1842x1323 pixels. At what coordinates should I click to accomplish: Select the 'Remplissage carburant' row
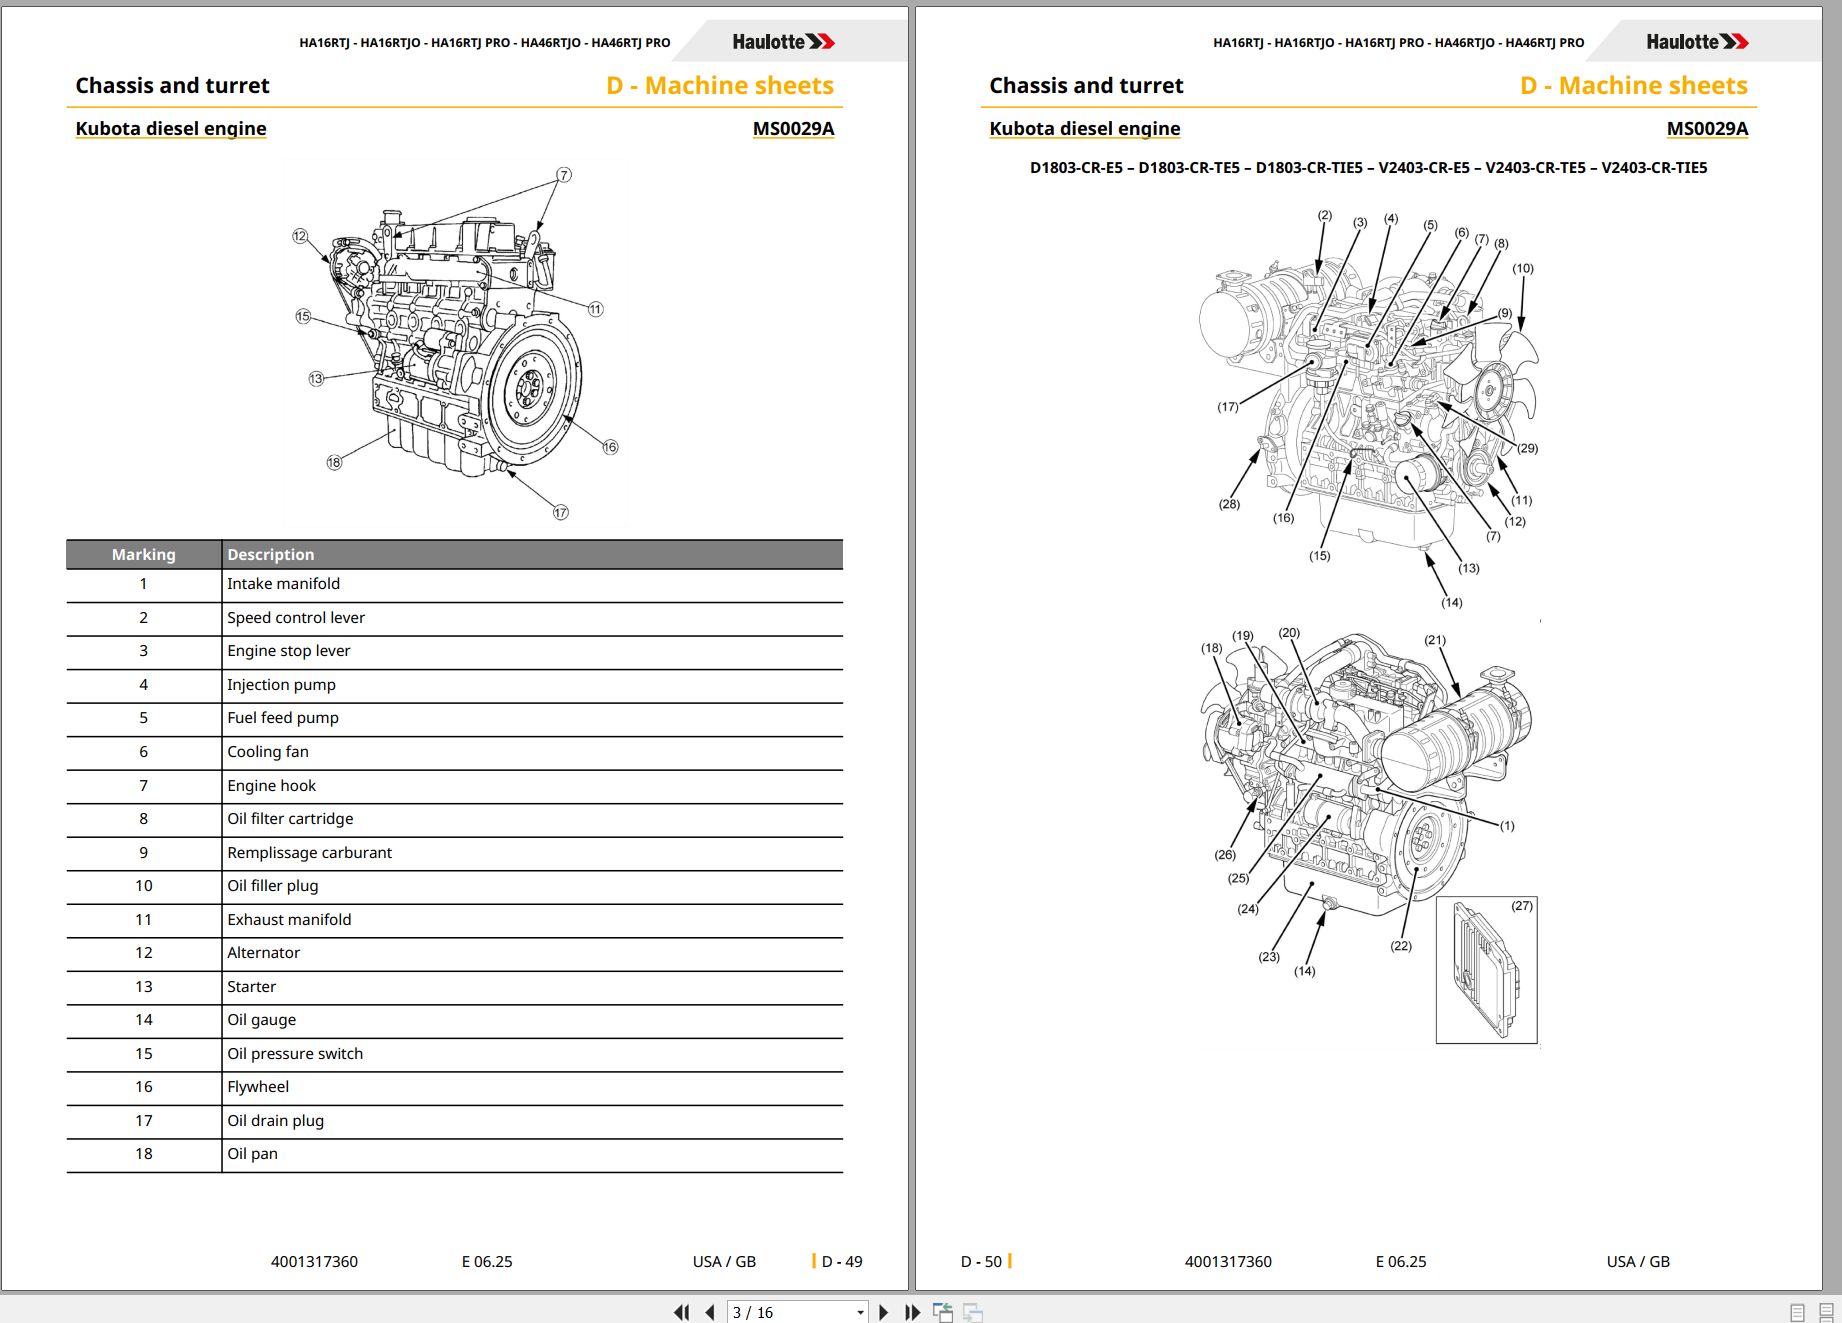[455, 853]
